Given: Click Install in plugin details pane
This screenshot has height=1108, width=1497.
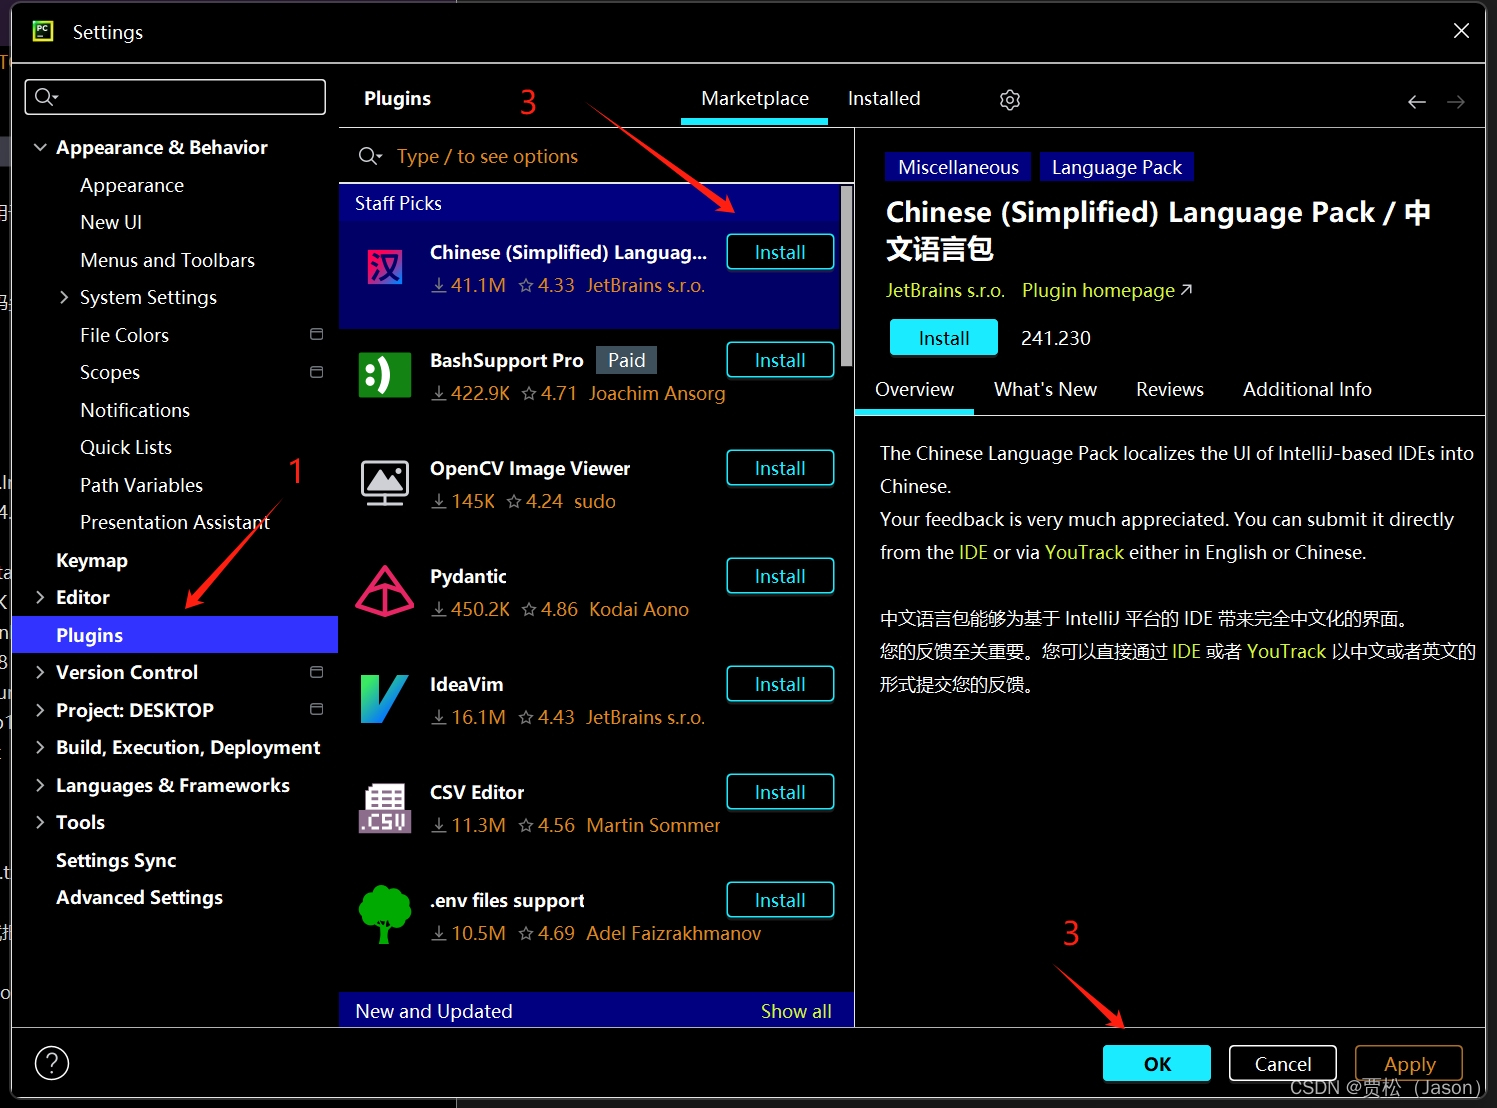Looking at the screenshot, I should (944, 338).
